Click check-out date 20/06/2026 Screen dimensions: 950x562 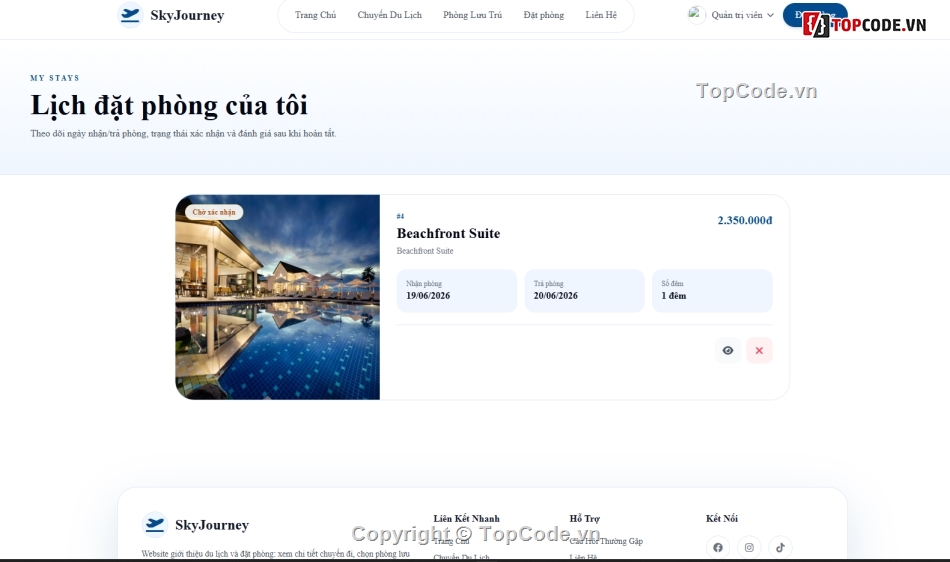pos(556,296)
